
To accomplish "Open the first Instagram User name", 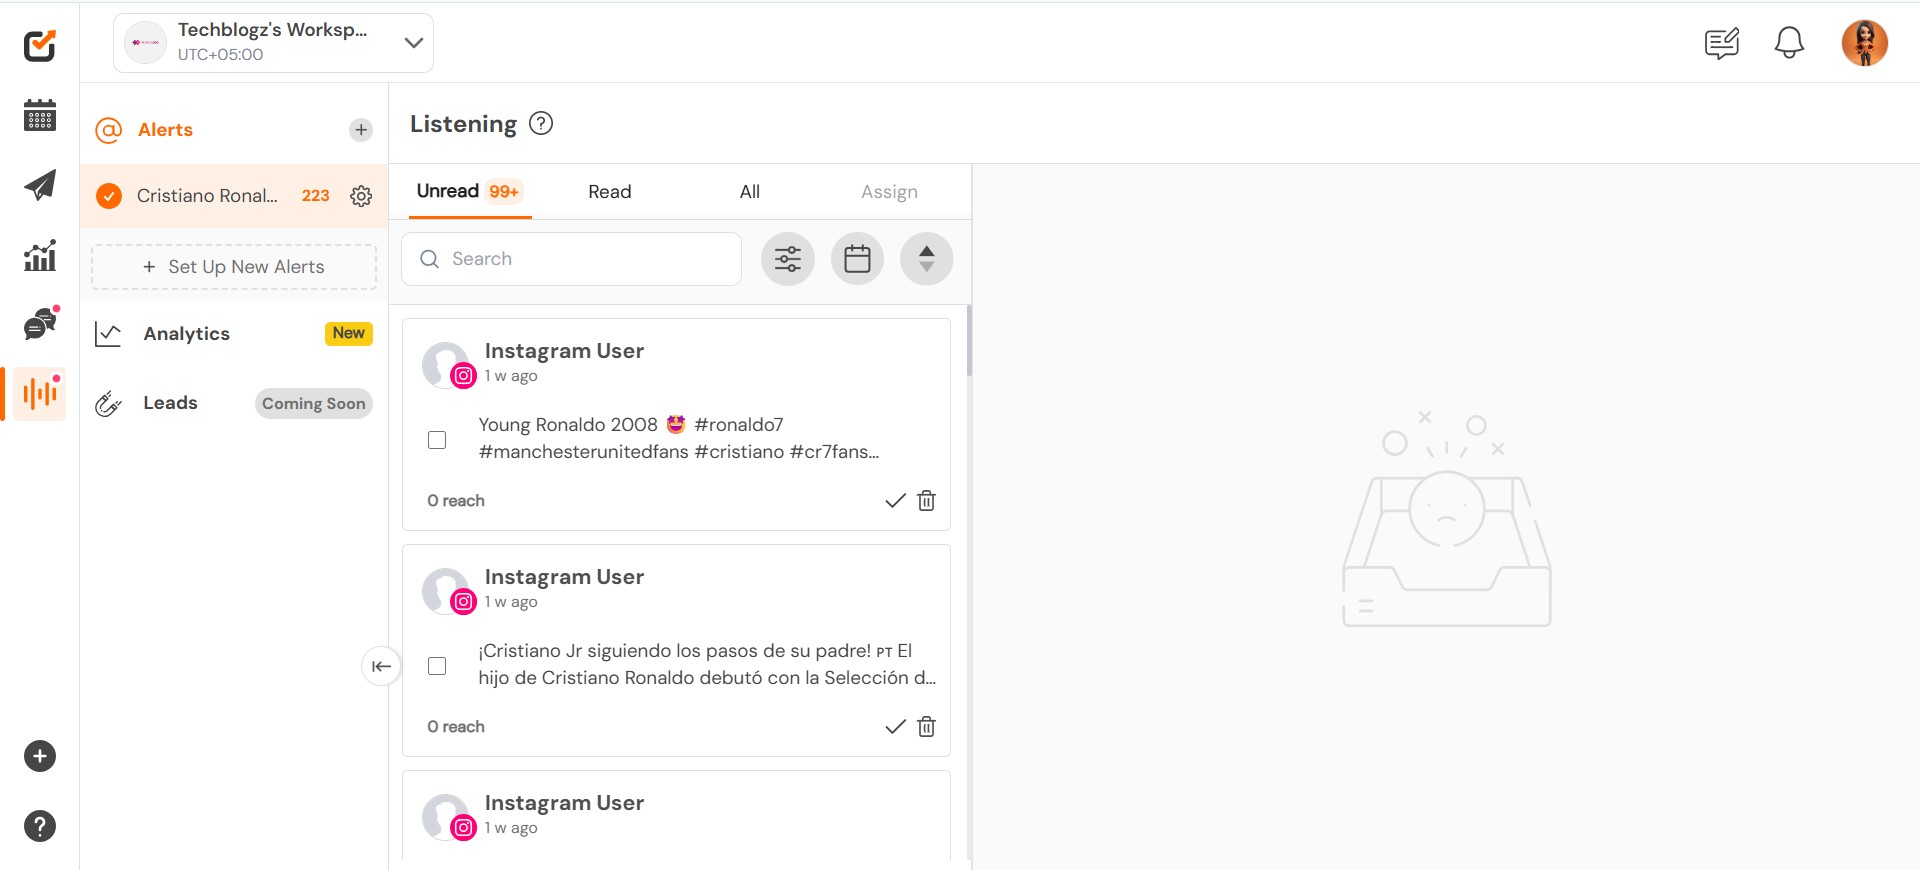I will coord(564,351).
